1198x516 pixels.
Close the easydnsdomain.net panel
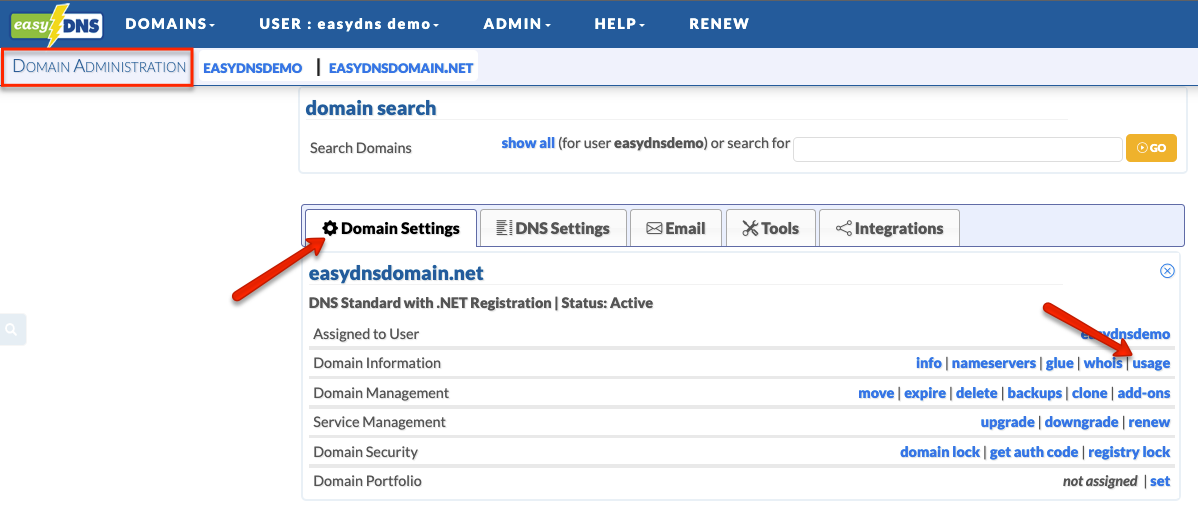[1167, 271]
